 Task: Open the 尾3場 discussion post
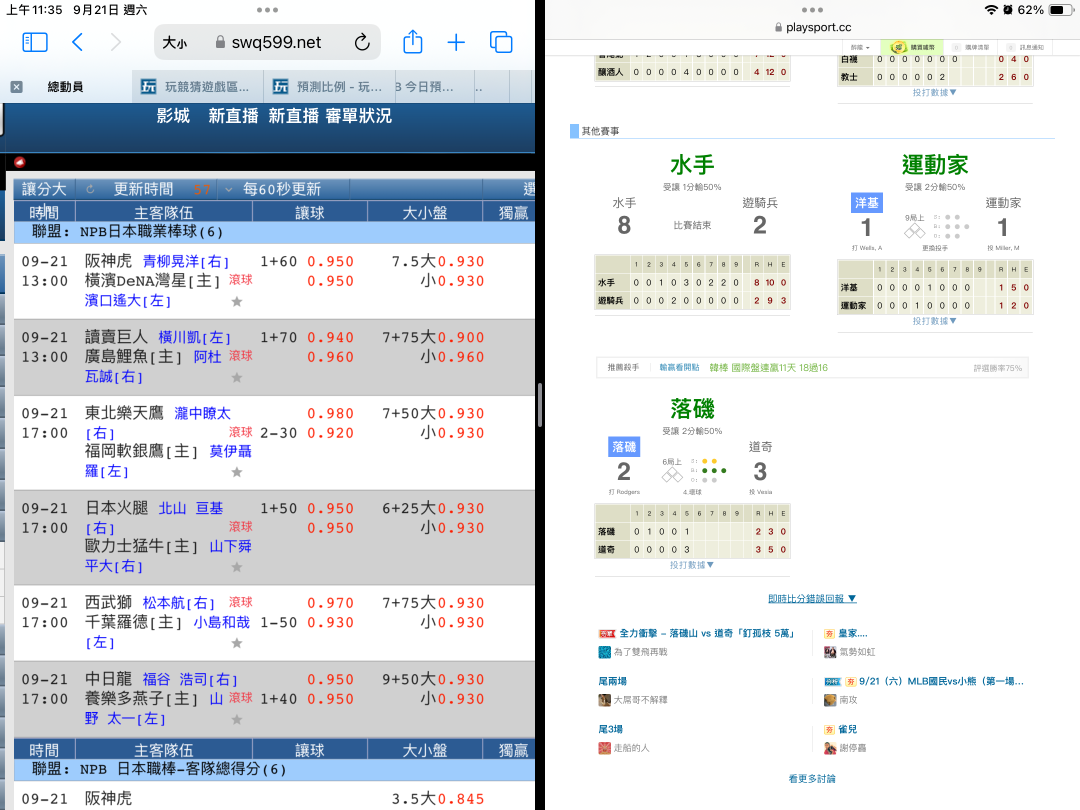(x=610, y=729)
